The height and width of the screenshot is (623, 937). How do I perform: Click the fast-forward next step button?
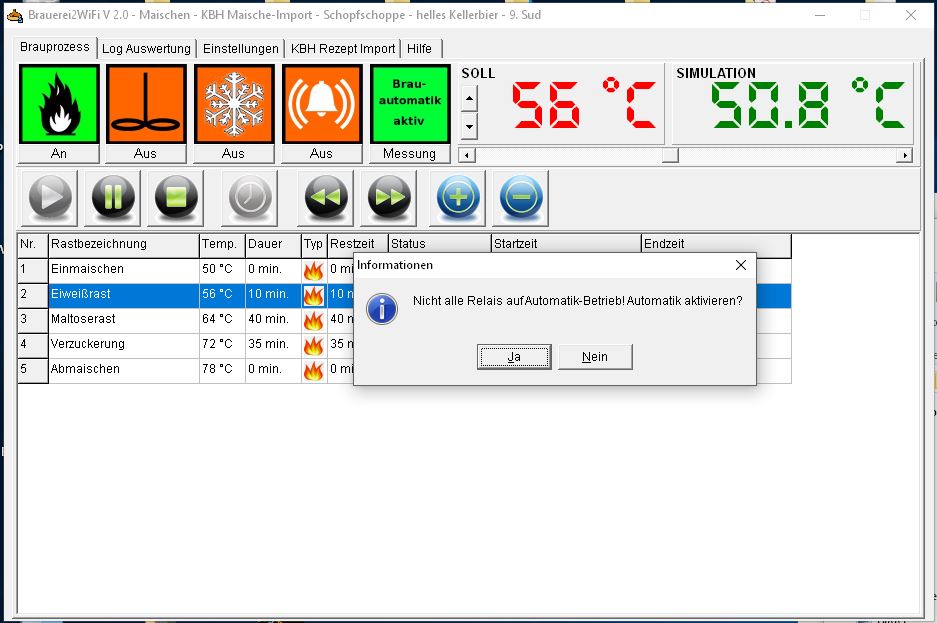391,197
